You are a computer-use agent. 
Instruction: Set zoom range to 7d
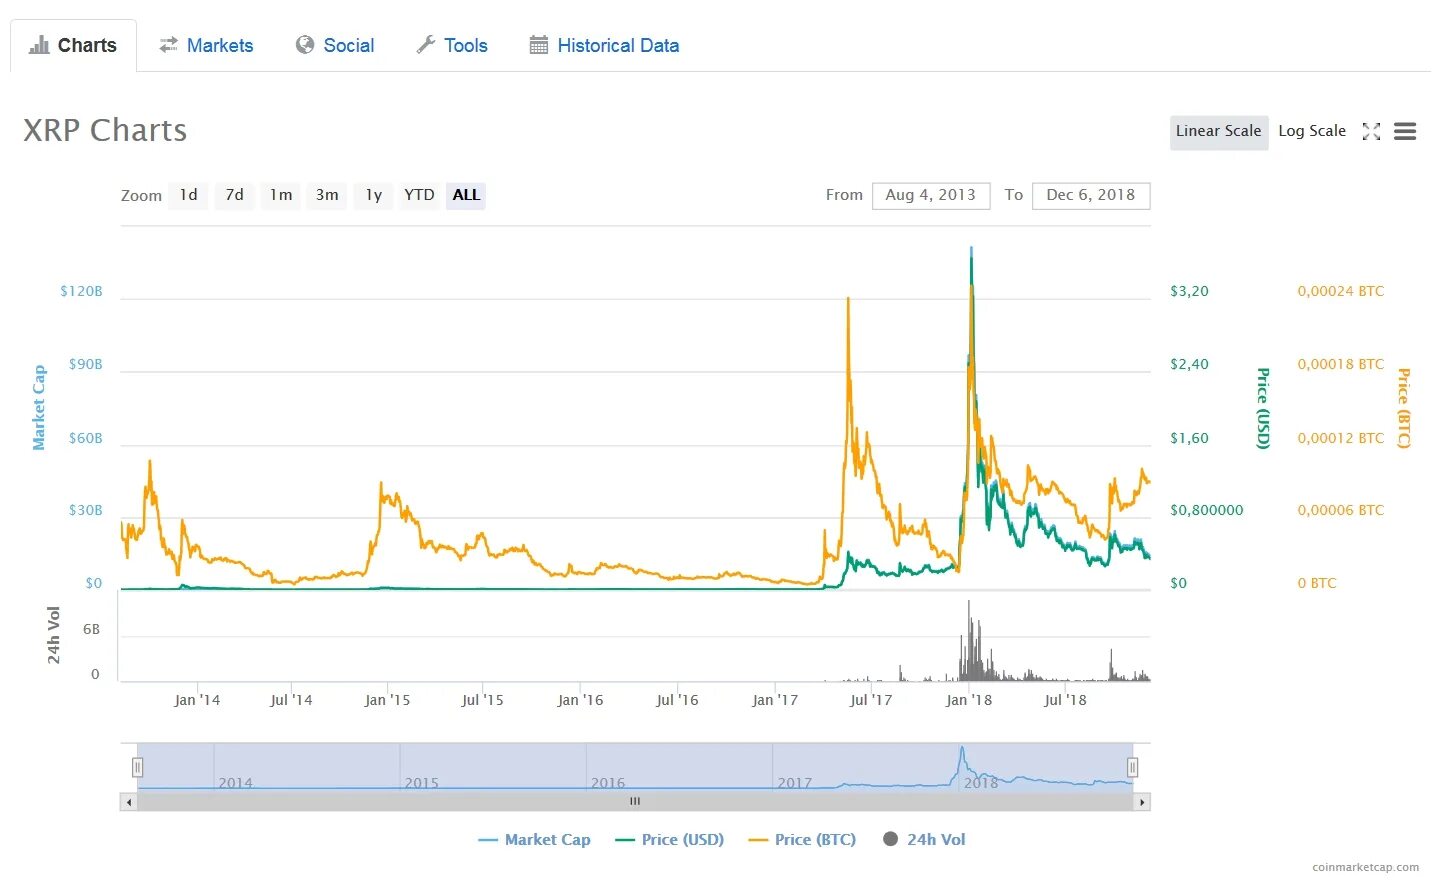click(x=235, y=195)
